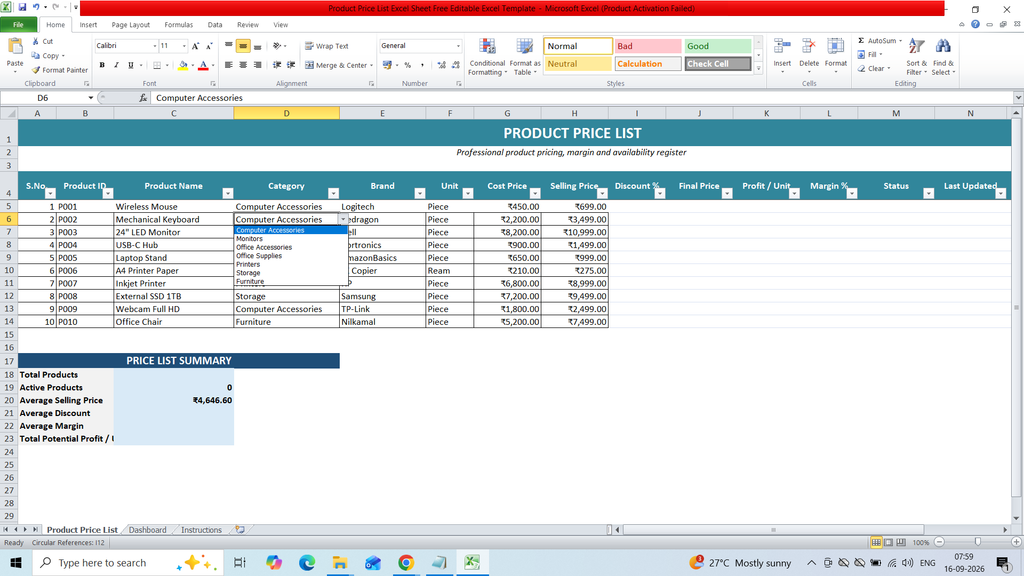
Task: Apply the Good cell style
Action: point(718,46)
